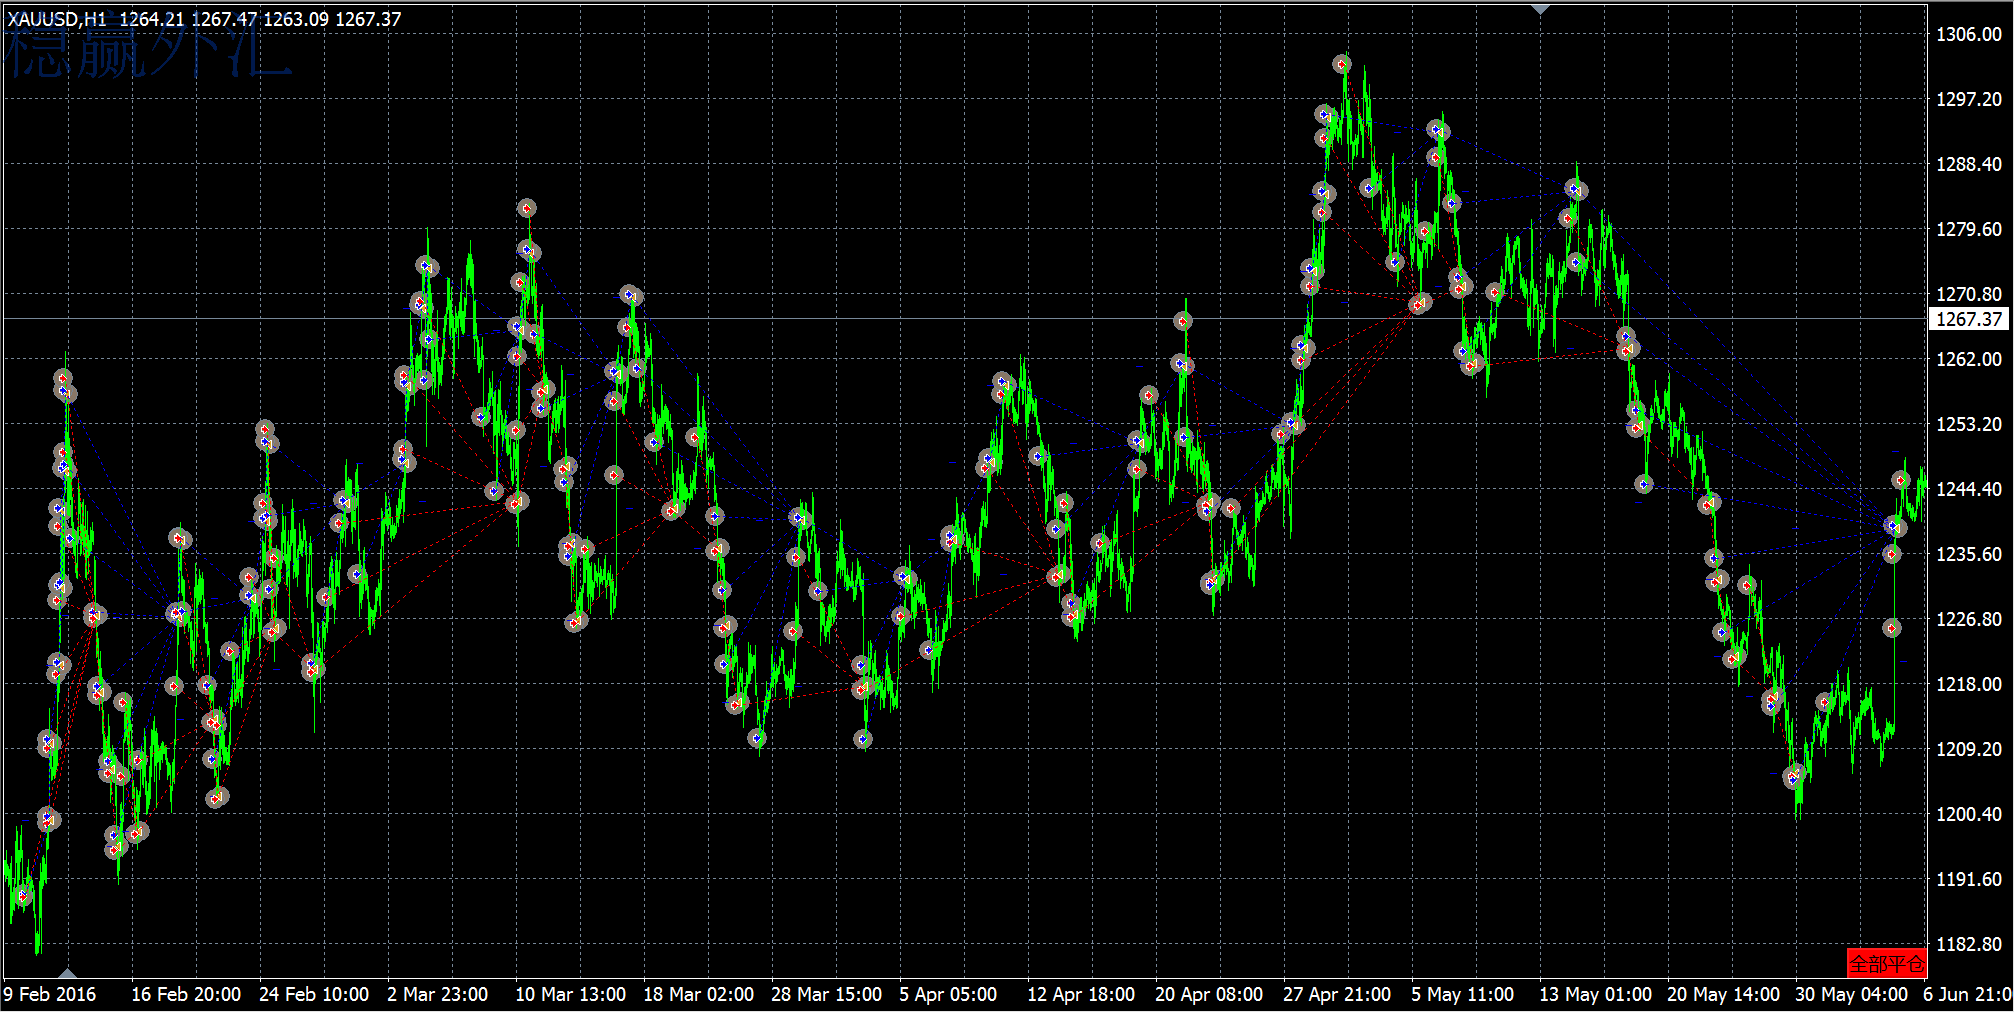The width and height of the screenshot is (2015, 1013).
Task: Click the 1297.20 price axis label
Action: coord(1969,99)
